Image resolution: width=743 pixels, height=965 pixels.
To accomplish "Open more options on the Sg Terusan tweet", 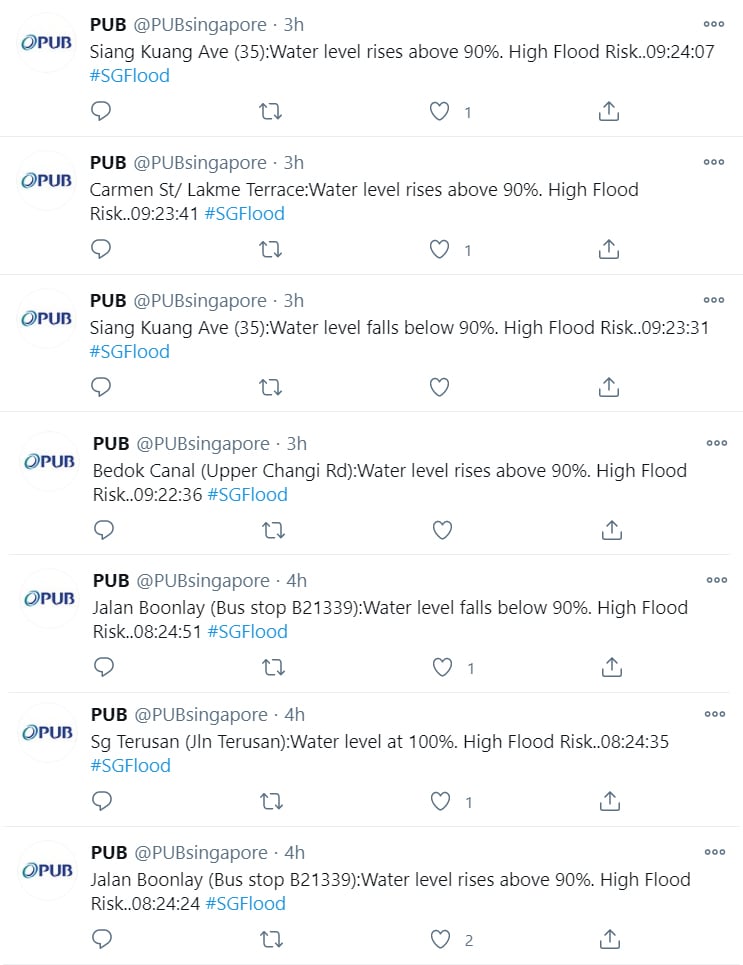I will (x=713, y=714).
